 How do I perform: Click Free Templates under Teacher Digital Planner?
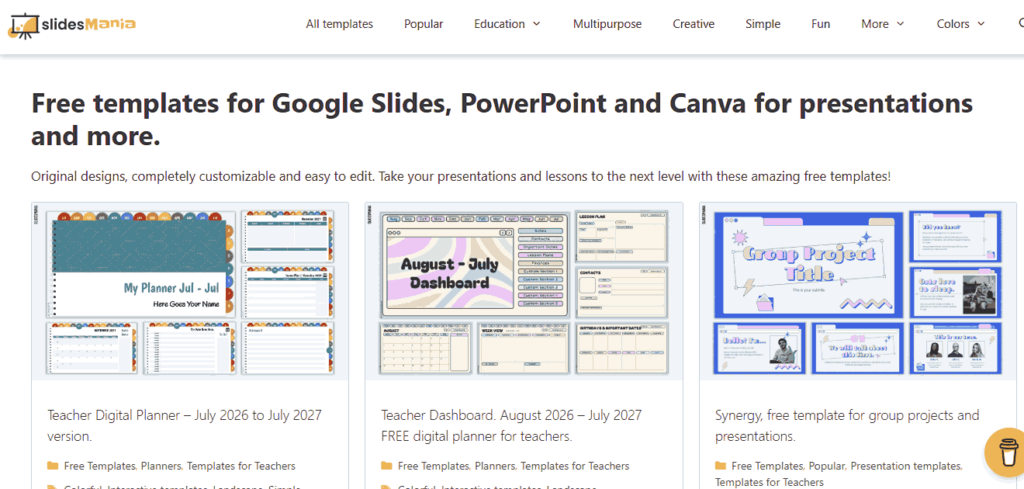coord(99,466)
